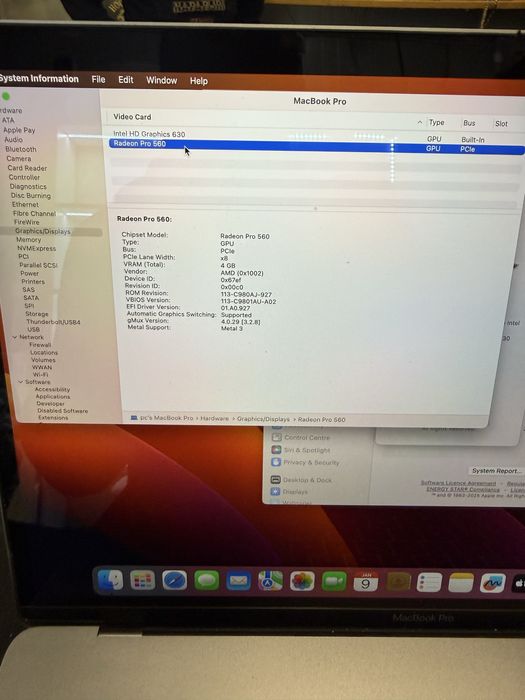Select the Intel HD Graphics 630 row
The image size is (525, 700).
click(317, 135)
